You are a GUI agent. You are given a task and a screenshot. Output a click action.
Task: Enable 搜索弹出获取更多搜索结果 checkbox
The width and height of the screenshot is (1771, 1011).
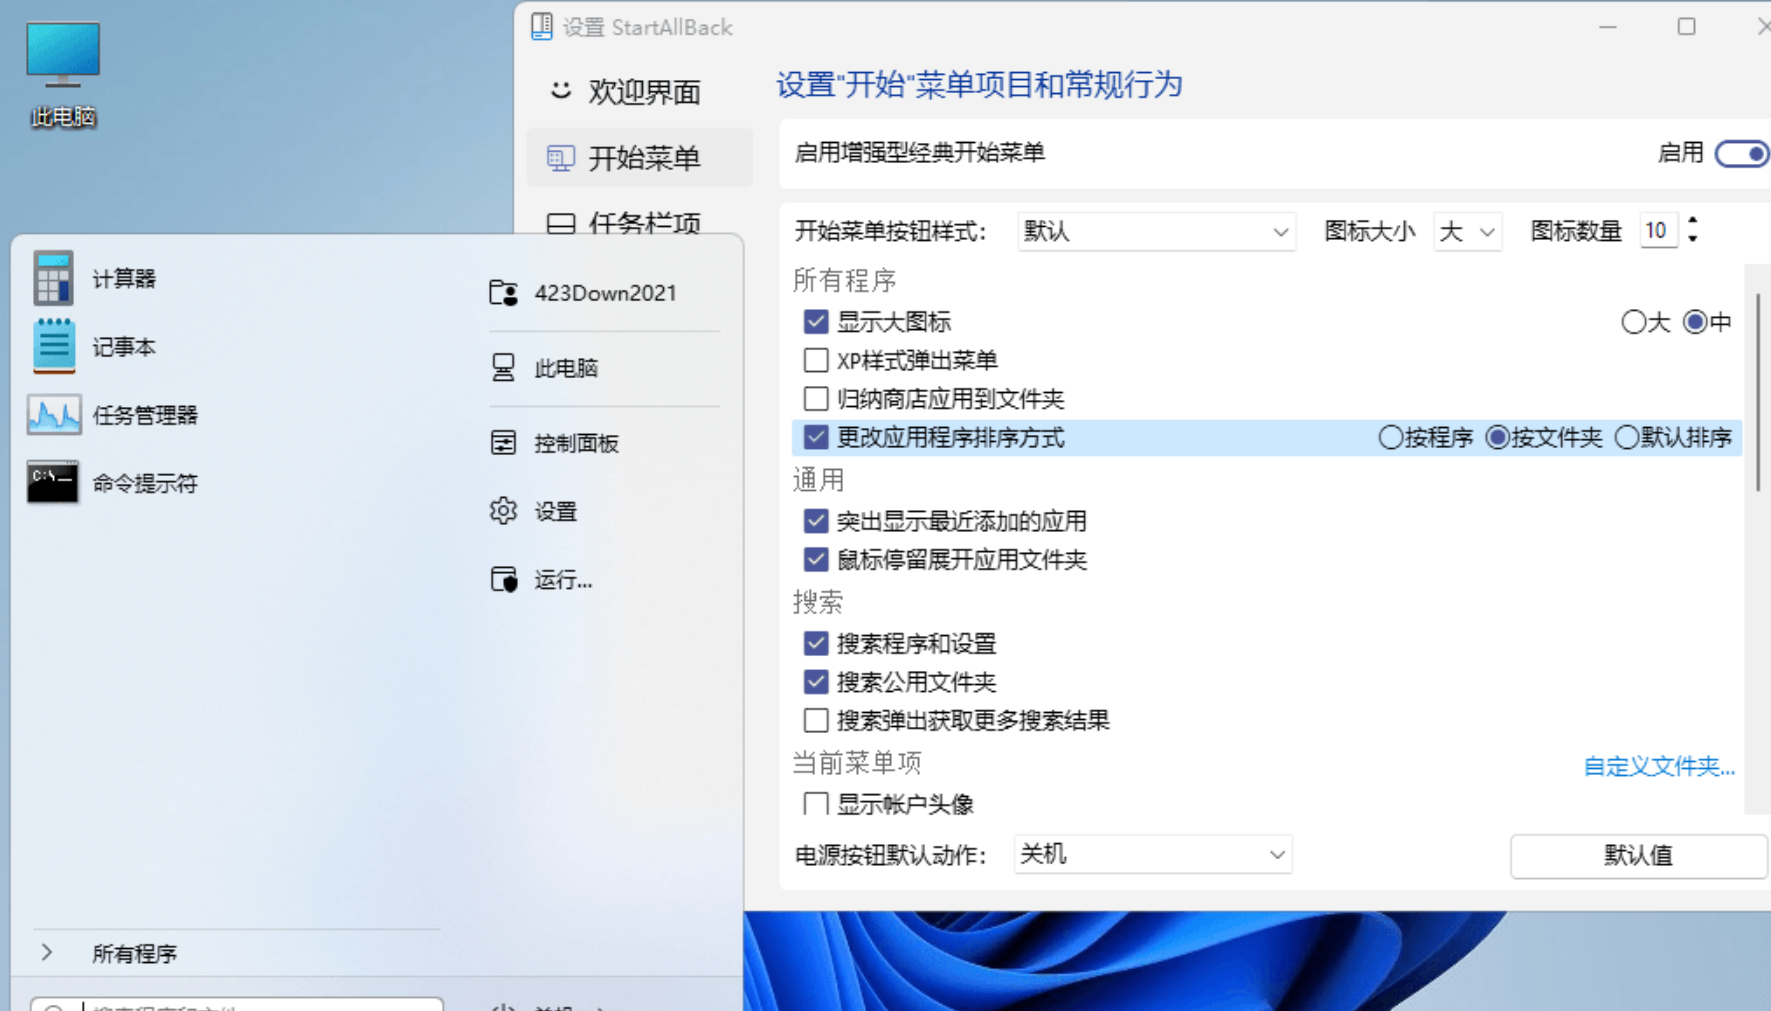click(x=816, y=720)
